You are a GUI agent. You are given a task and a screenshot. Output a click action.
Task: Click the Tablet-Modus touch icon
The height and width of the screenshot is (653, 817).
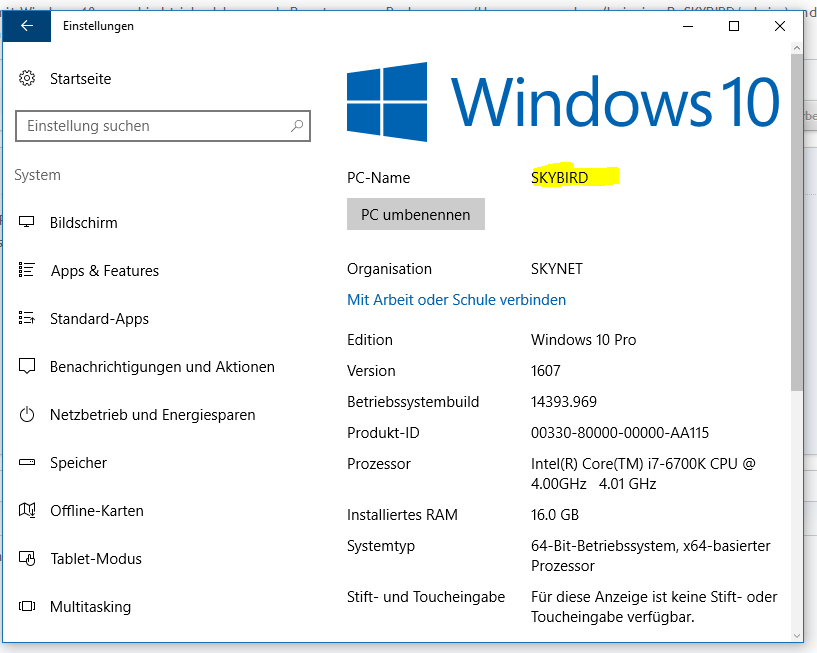coord(27,559)
